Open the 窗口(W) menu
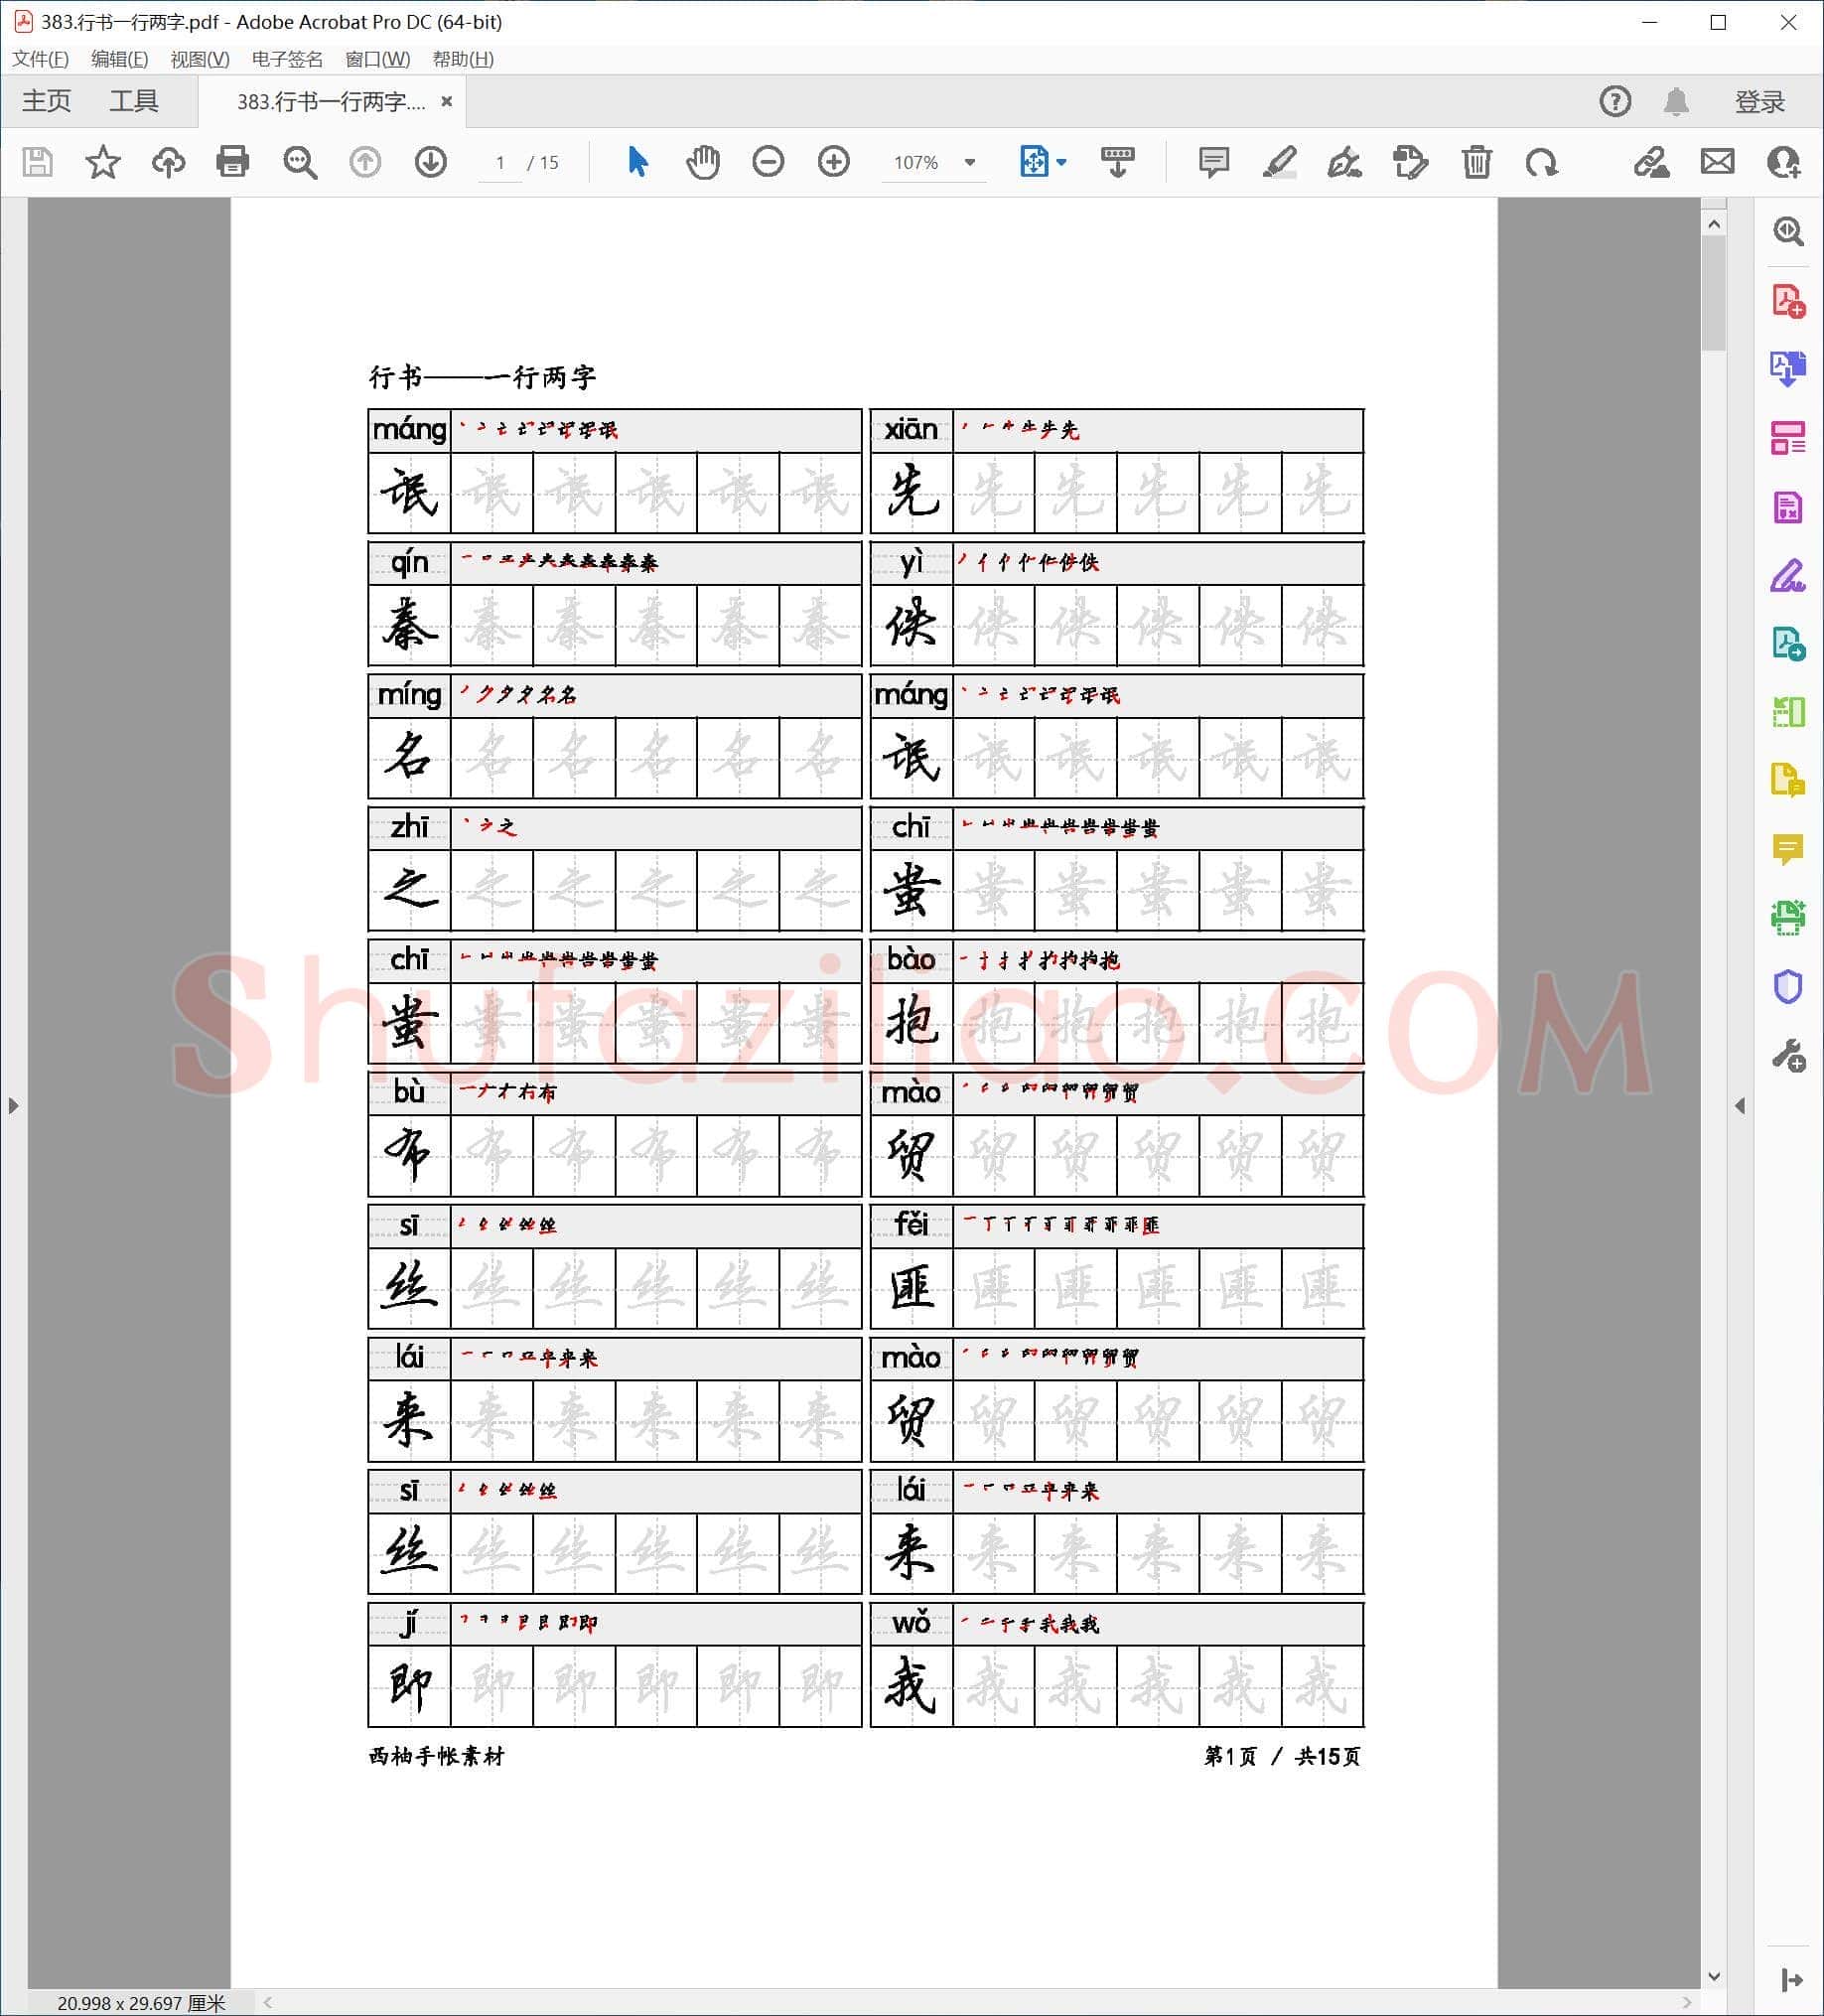The width and height of the screenshot is (1824, 2016). coord(377,59)
